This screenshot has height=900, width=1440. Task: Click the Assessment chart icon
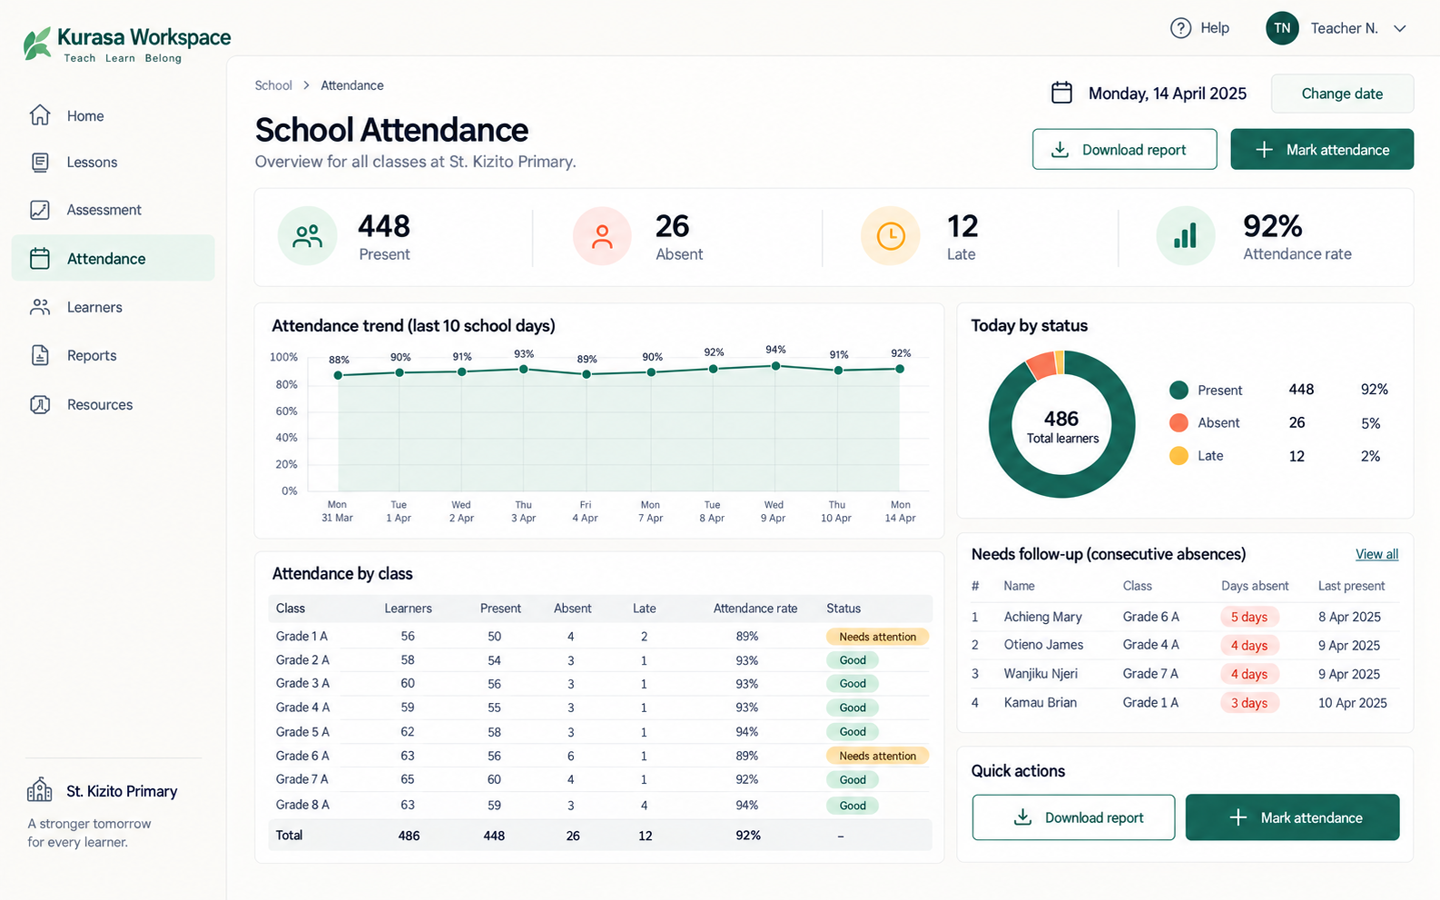[x=40, y=210]
